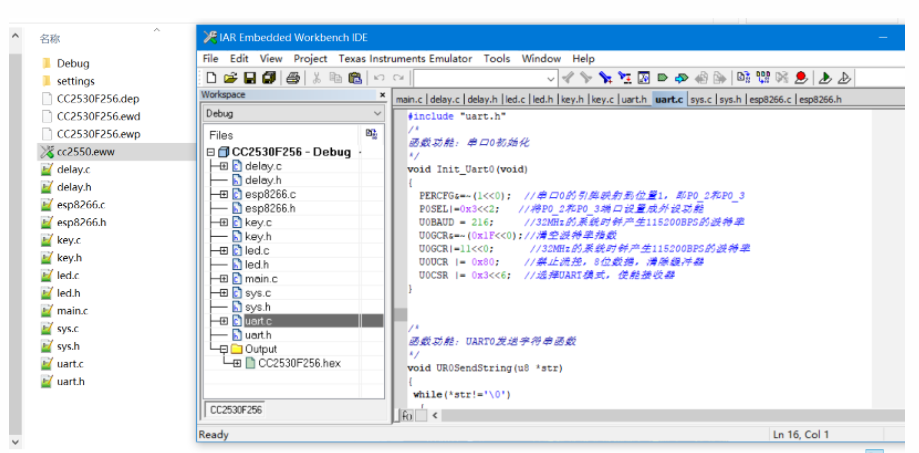Click the Find Previous toolbar icon
919x453 pixels.
(x=567, y=77)
